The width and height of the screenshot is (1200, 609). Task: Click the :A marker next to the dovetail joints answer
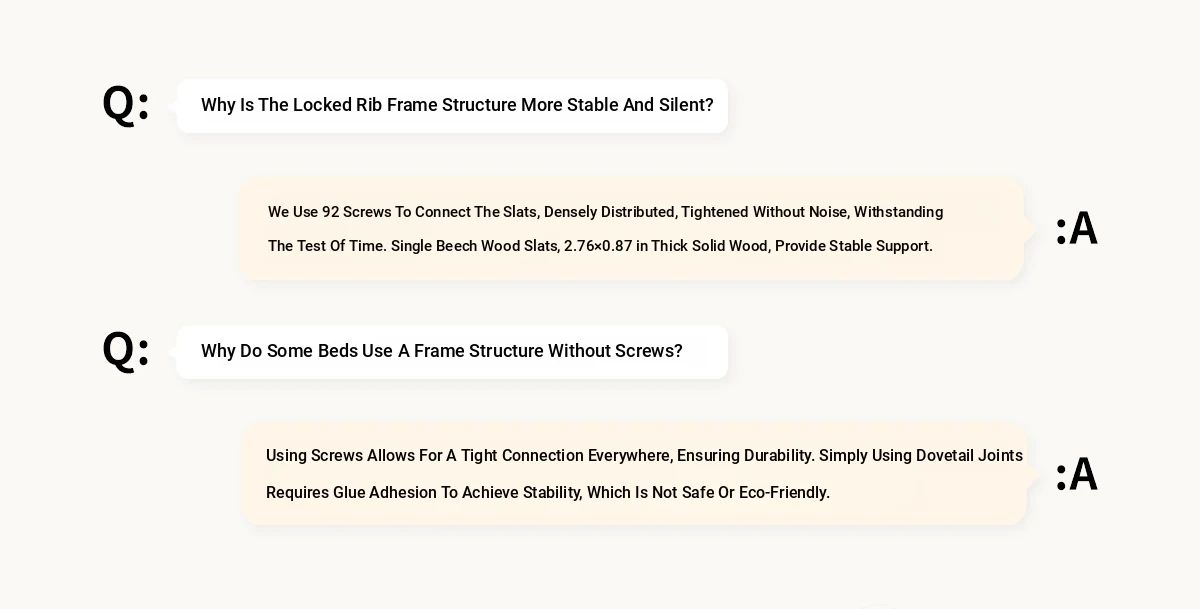pos(1077,475)
